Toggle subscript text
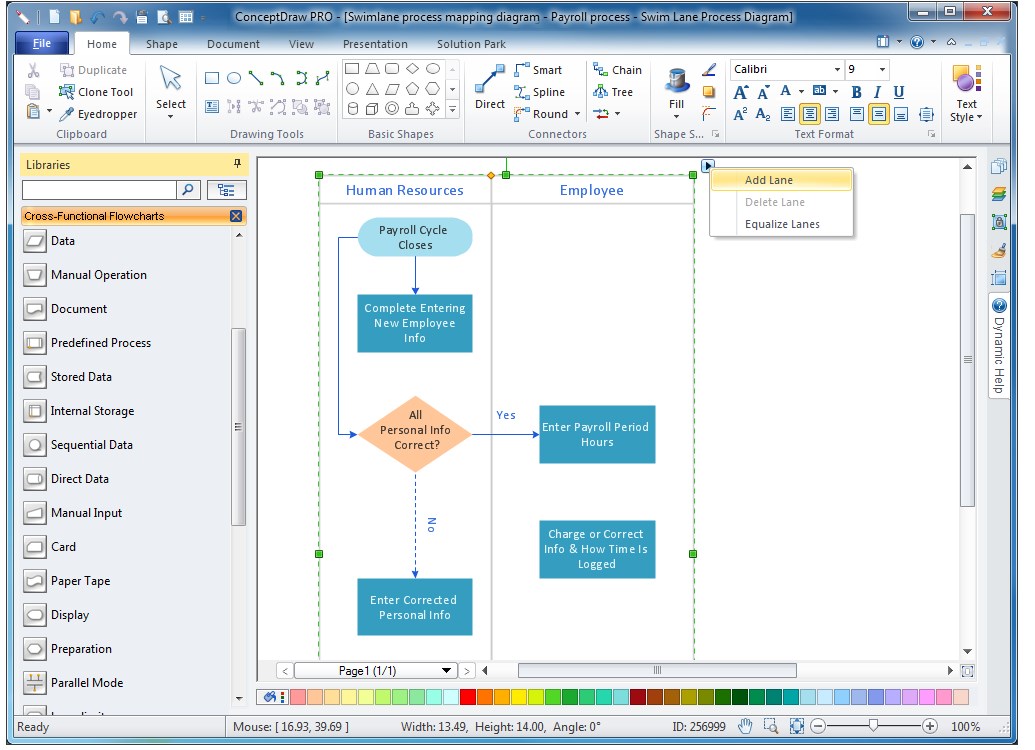Viewport: 1035px width, 750px height. coord(763,114)
